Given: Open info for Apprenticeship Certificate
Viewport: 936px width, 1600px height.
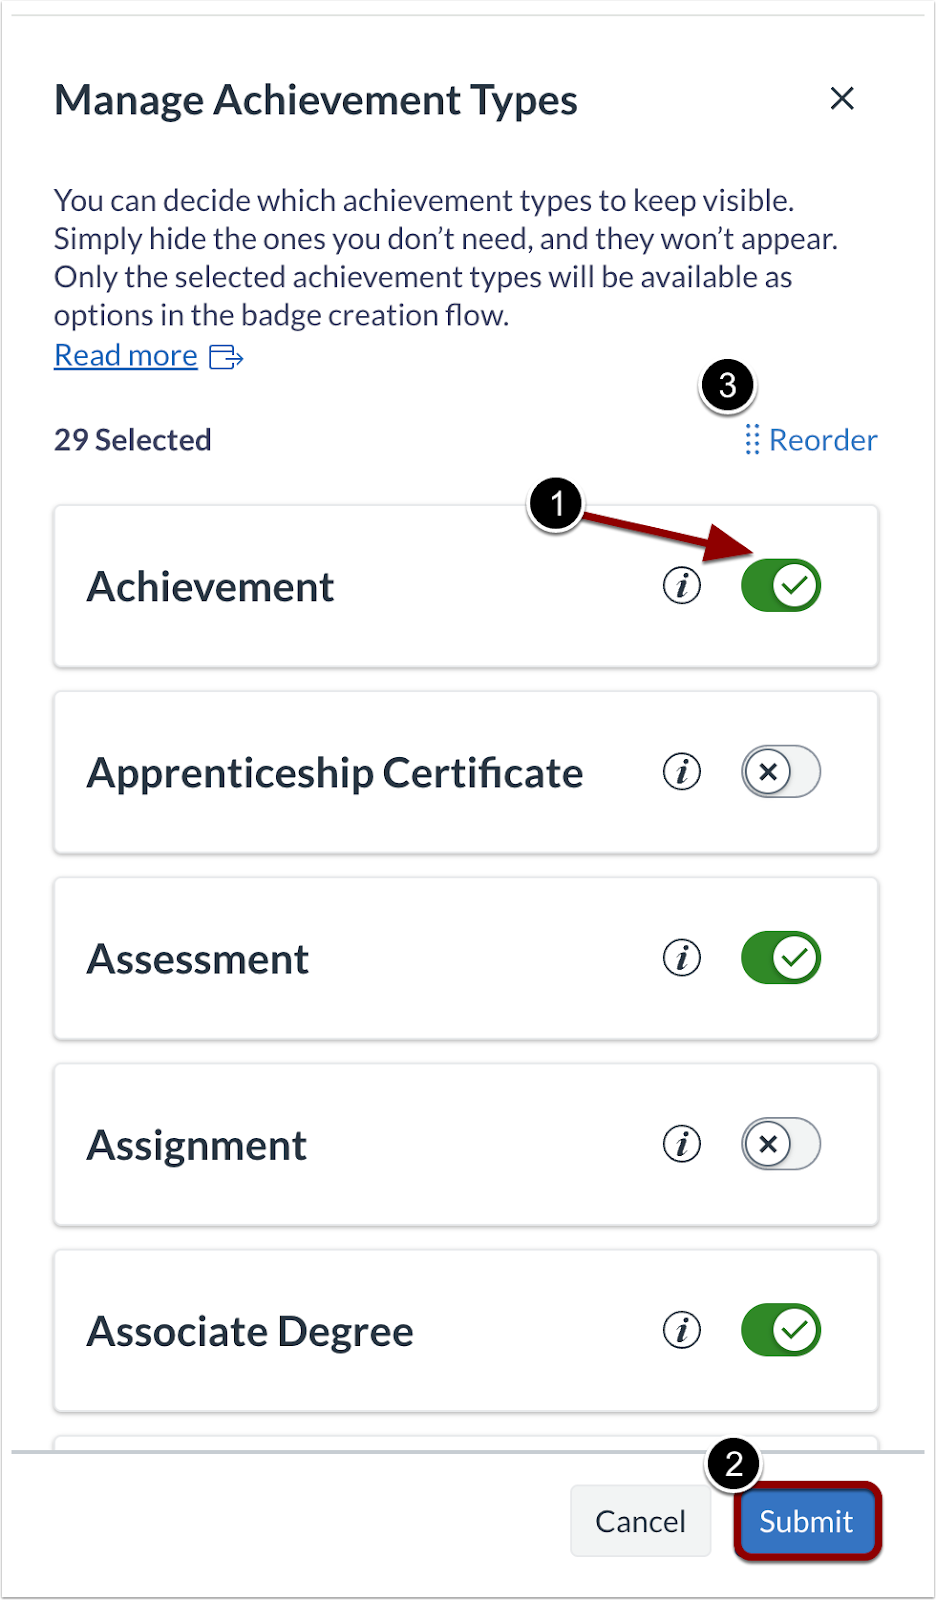Looking at the screenshot, I should (x=681, y=772).
